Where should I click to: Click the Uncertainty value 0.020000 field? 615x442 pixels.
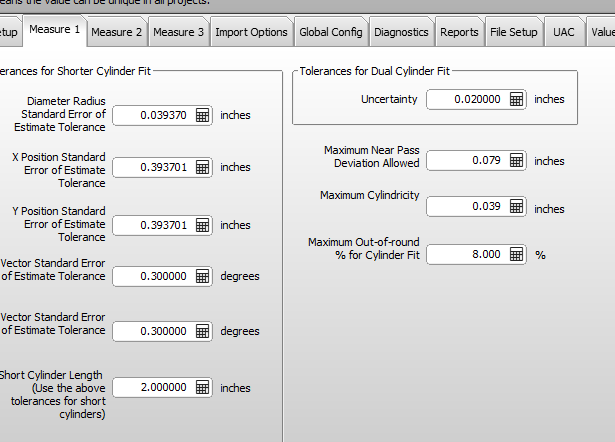[467, 100]
